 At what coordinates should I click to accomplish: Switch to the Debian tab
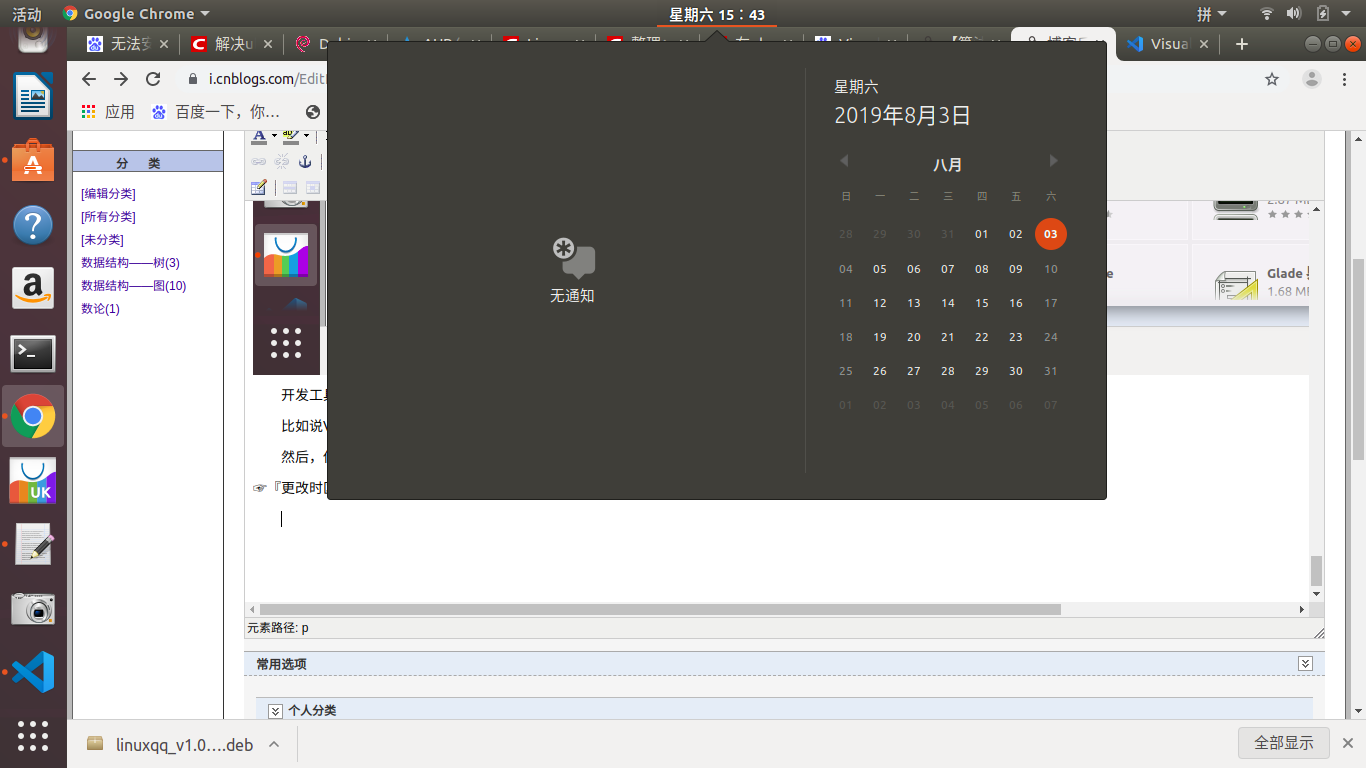[x=335, y=44]
